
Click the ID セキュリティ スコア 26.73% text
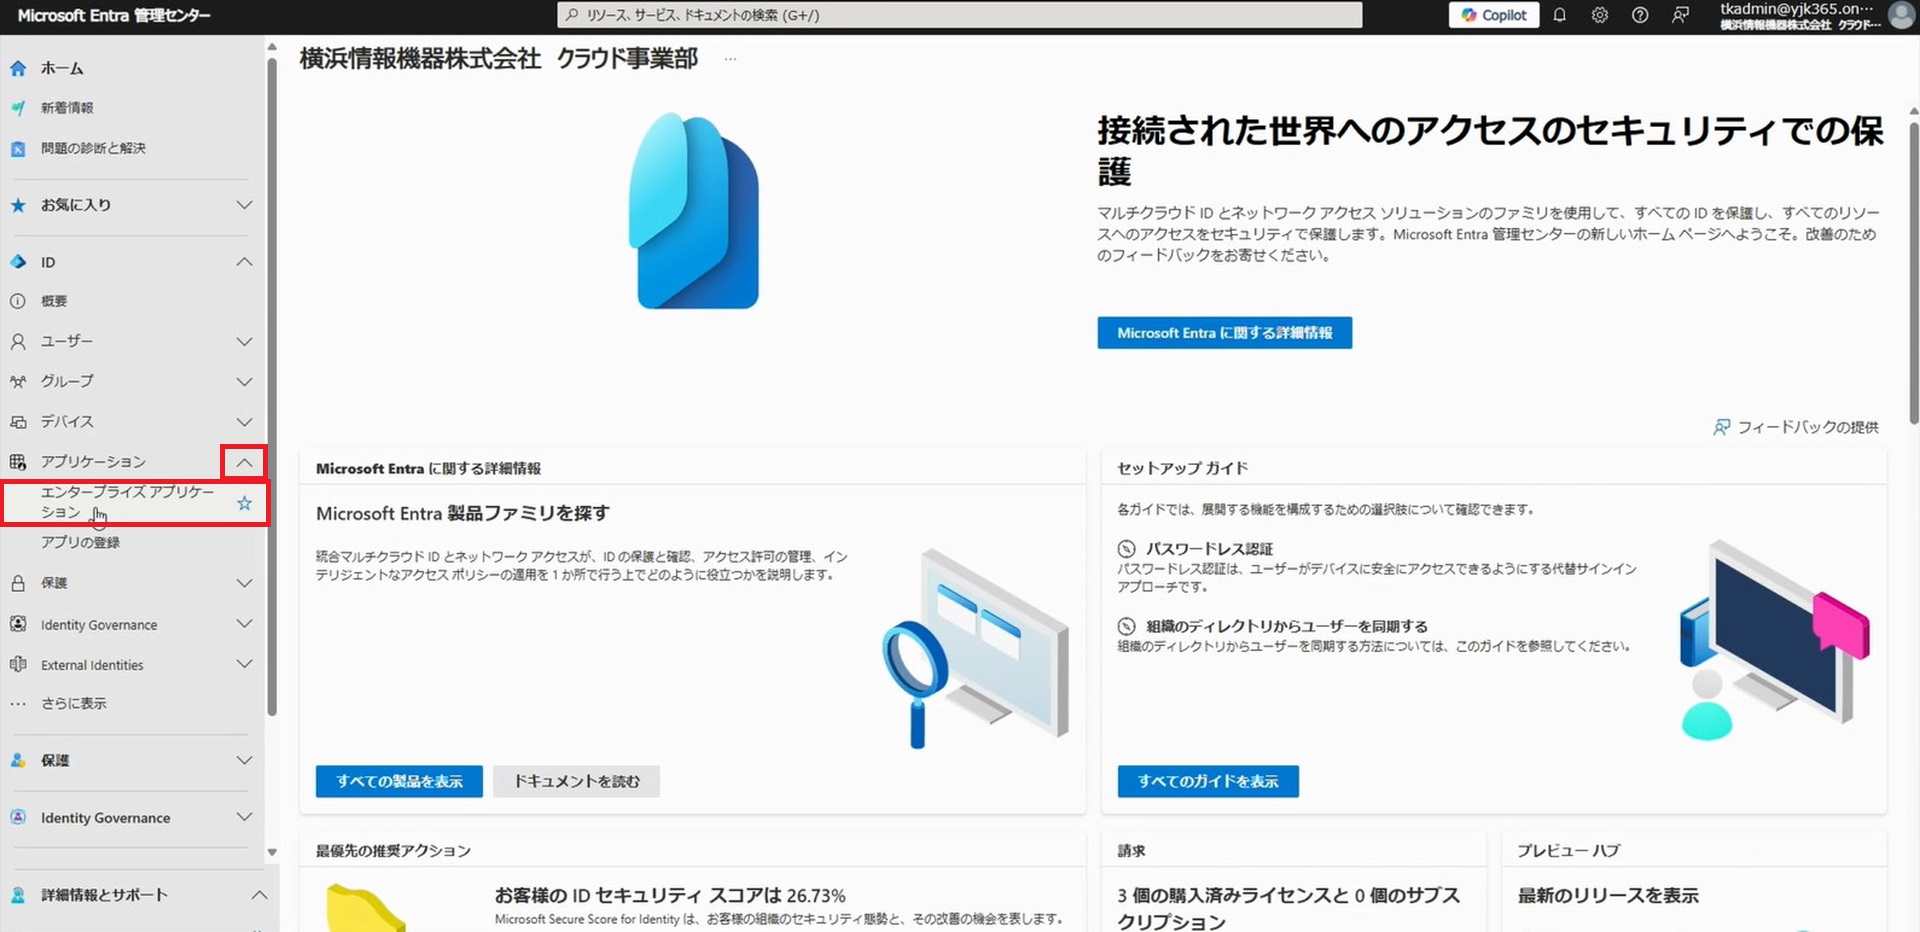[670, 896]
